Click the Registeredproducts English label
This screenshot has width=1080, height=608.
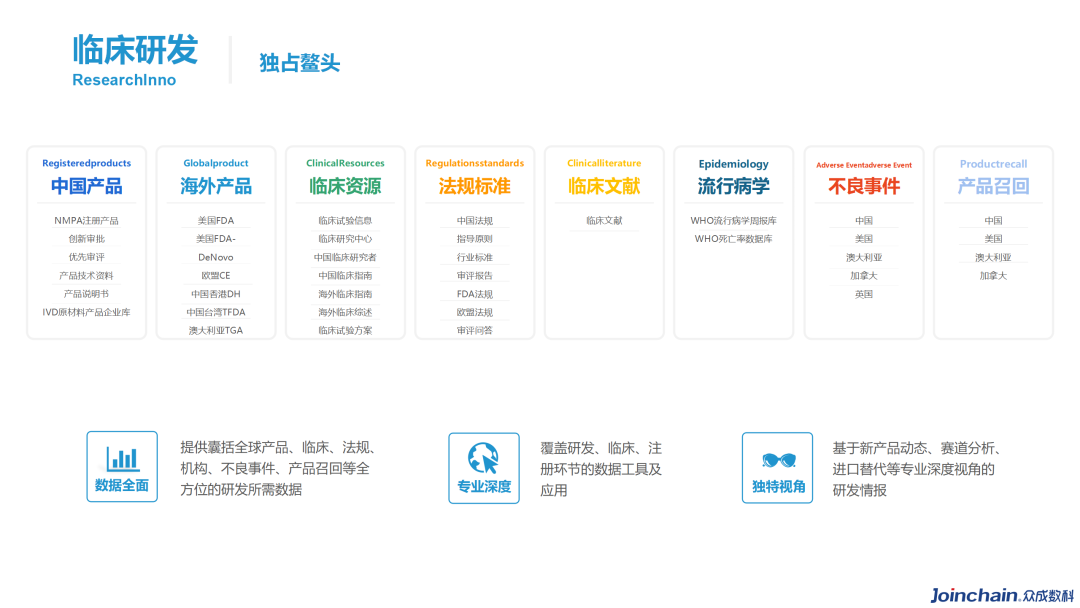click(86, 163)
